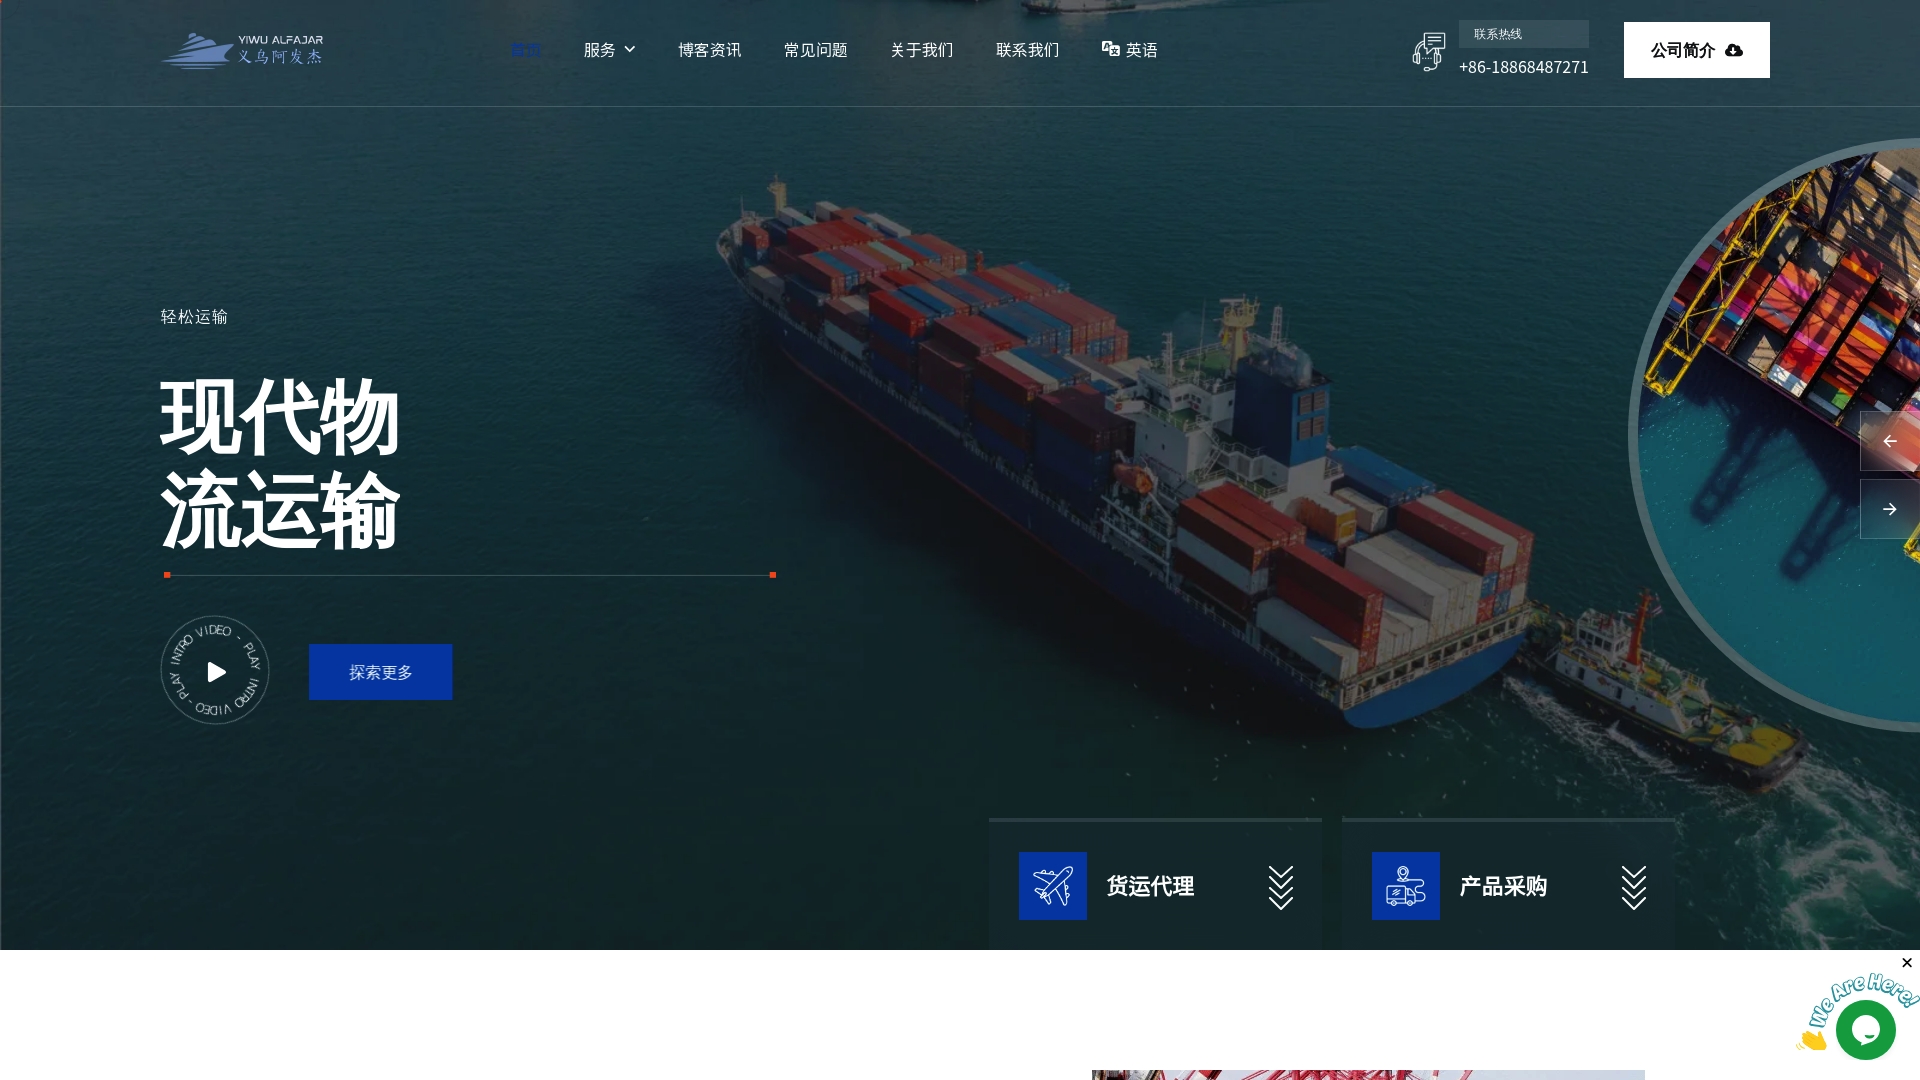Select the airplane freight forwarding icon
The width and height of the screenshot is (1920, 1080).
point(1052,886)
